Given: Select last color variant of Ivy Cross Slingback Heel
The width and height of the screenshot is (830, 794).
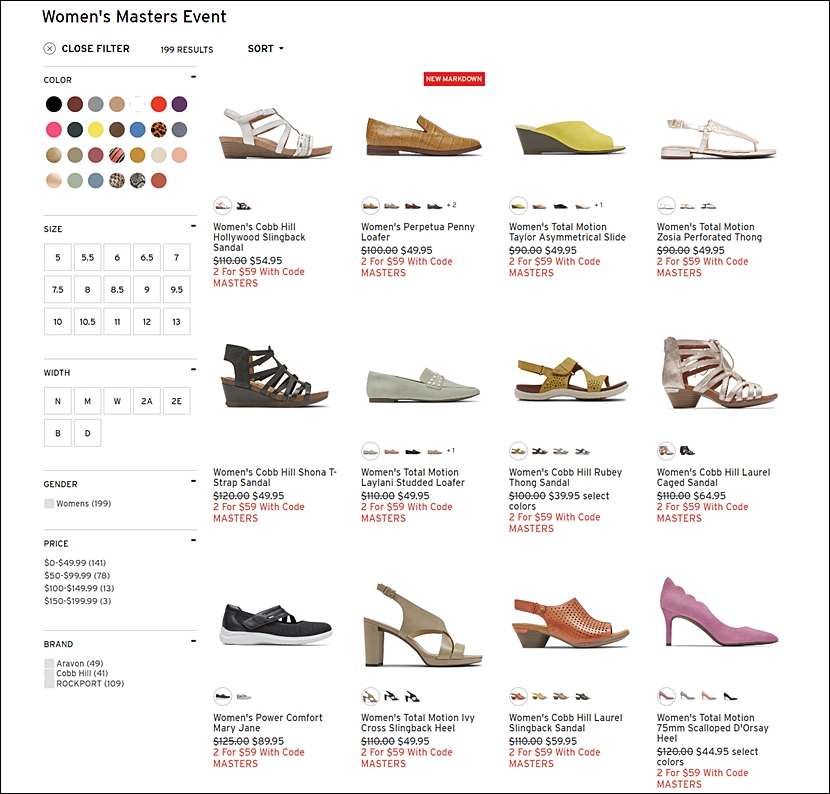Looking at the screenshot, I should (412, 696).
